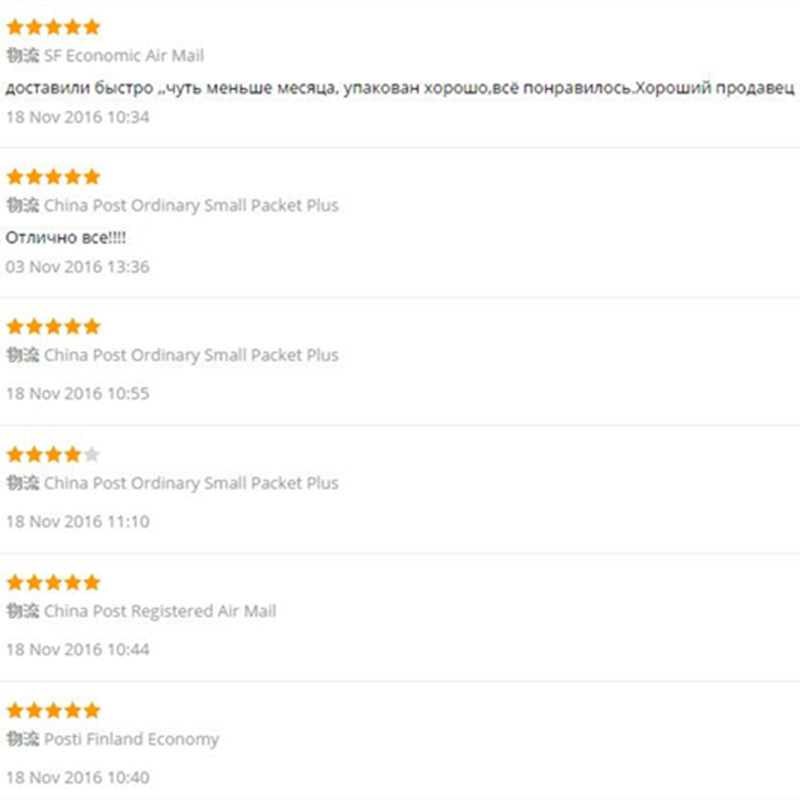Image resolution: width=800 pixels, height=800 pixels.
Task: Select the 'Posti Finland Economy' shipping text
Action: tap(131, 740)
